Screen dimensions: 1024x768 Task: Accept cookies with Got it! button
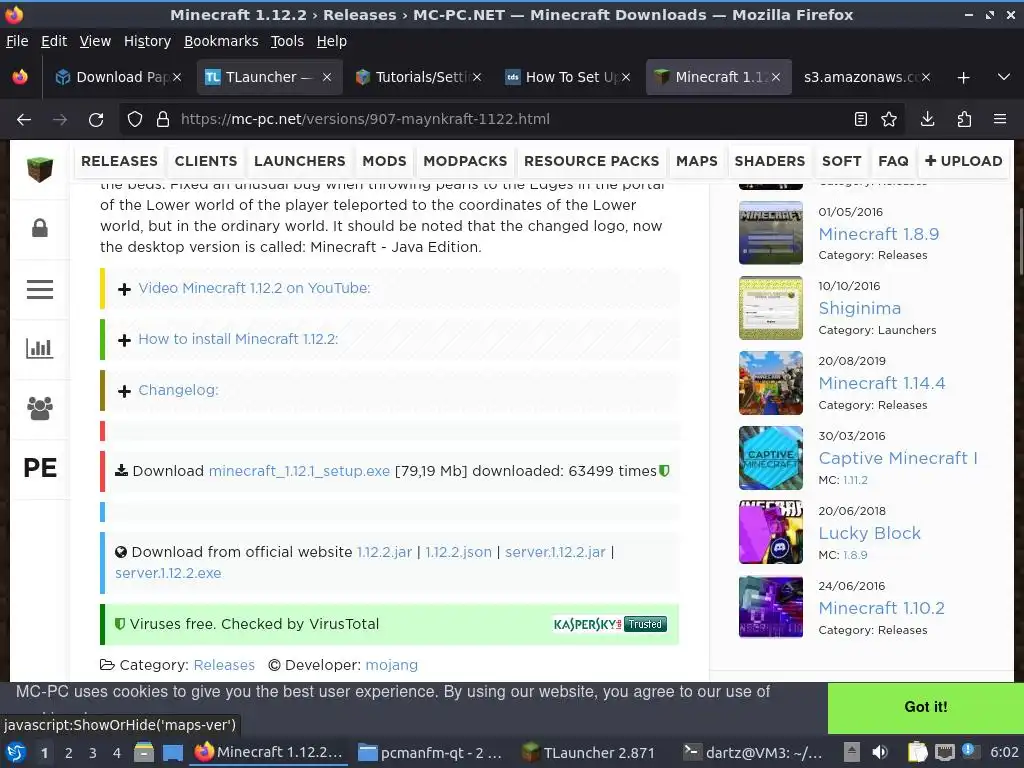925,707
